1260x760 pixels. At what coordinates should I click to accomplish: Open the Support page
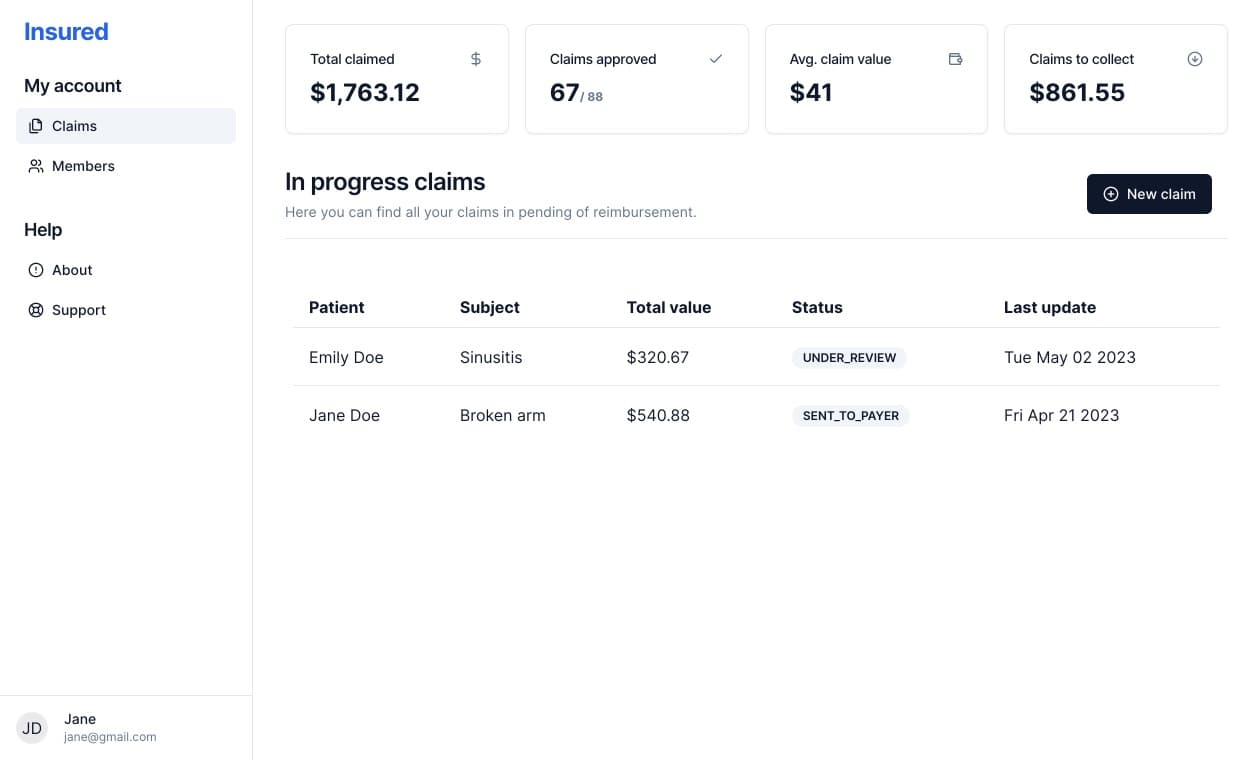pos(78,310)
